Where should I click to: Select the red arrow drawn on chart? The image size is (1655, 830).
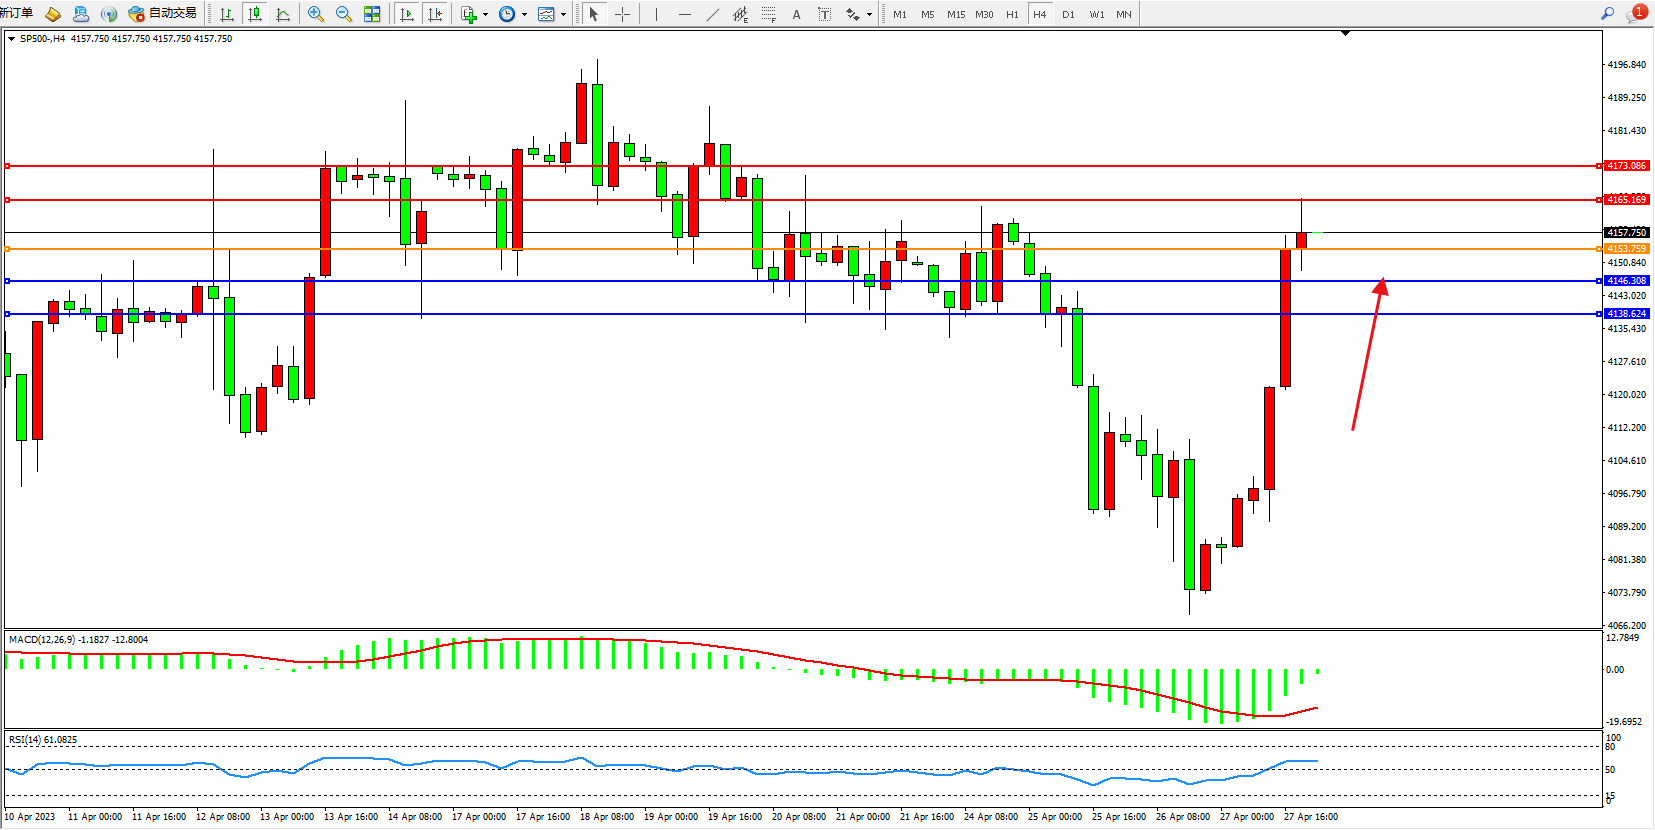(1367, 355)
